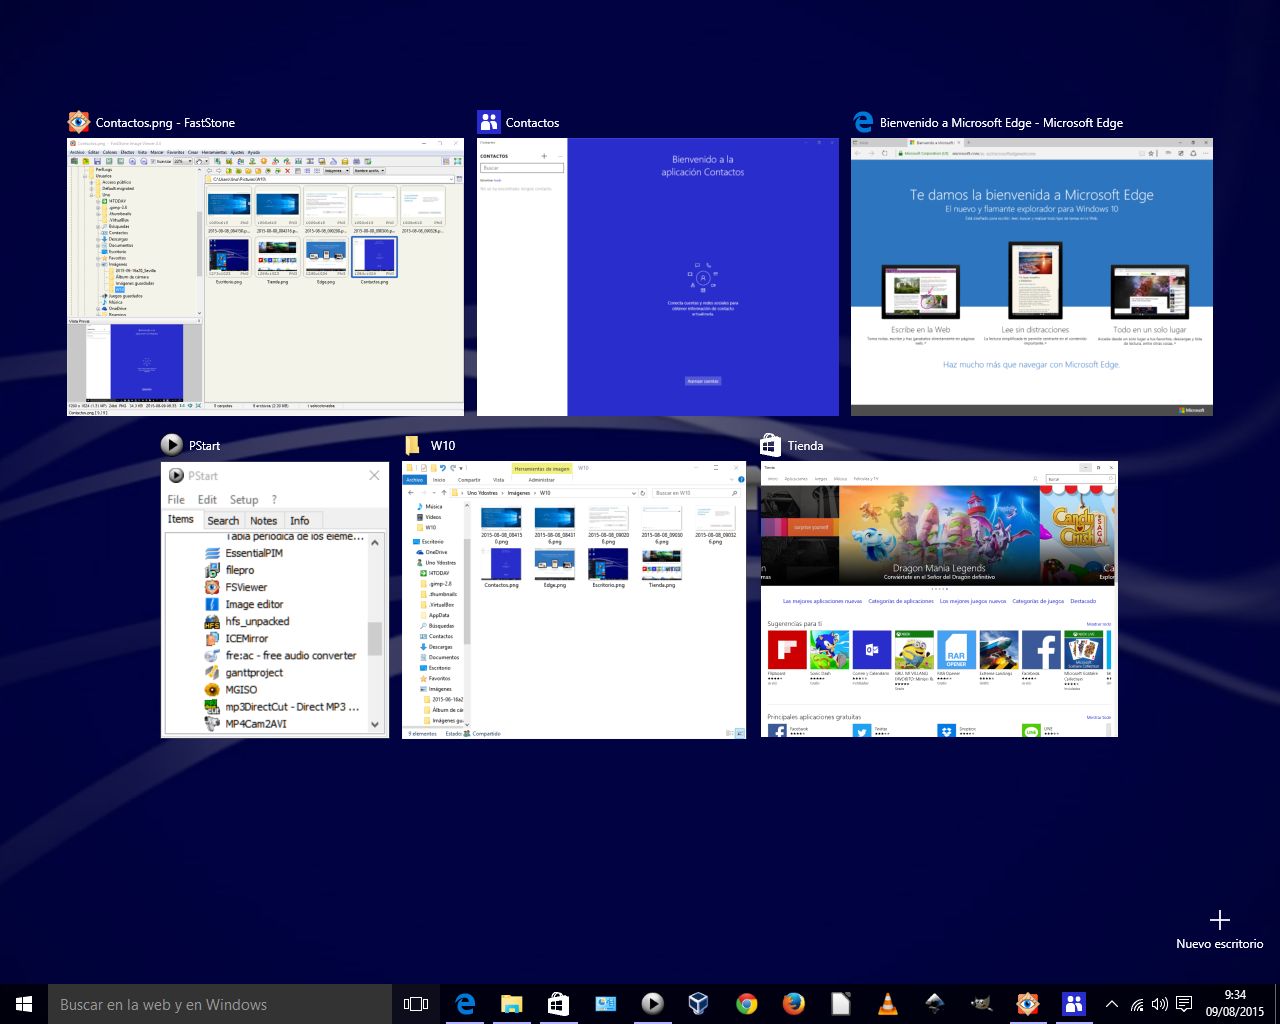Viewport: 1280px width, 1024px height.
Task: Launch Google Chrome from the taskbar
Action: pyautogui.click(x=746, y=1004)
